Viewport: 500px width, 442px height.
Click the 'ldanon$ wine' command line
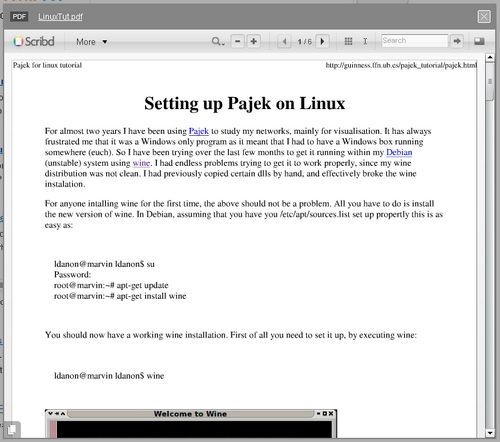109,376
